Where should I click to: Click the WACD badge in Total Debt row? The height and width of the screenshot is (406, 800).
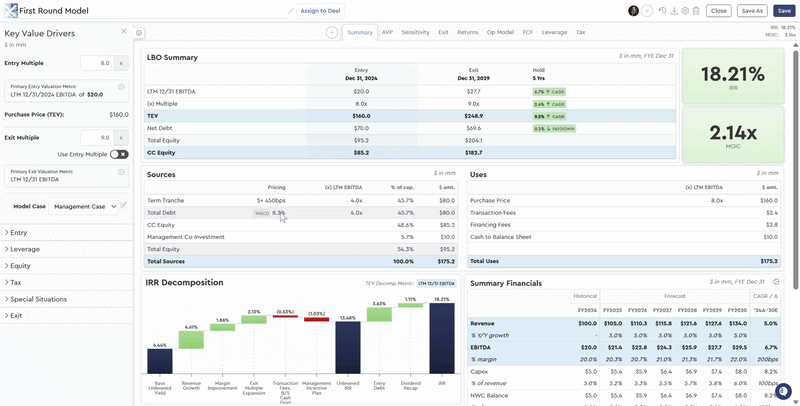click(x=262, y=213)
